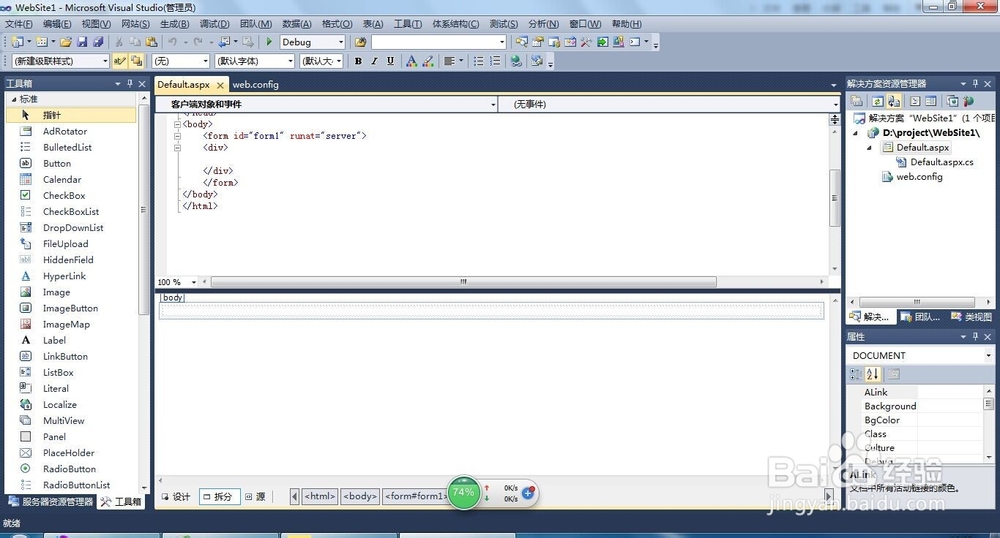Collapse the D:\project\WebSite1 tree node

pyautogui.click(x=856, y=133)
